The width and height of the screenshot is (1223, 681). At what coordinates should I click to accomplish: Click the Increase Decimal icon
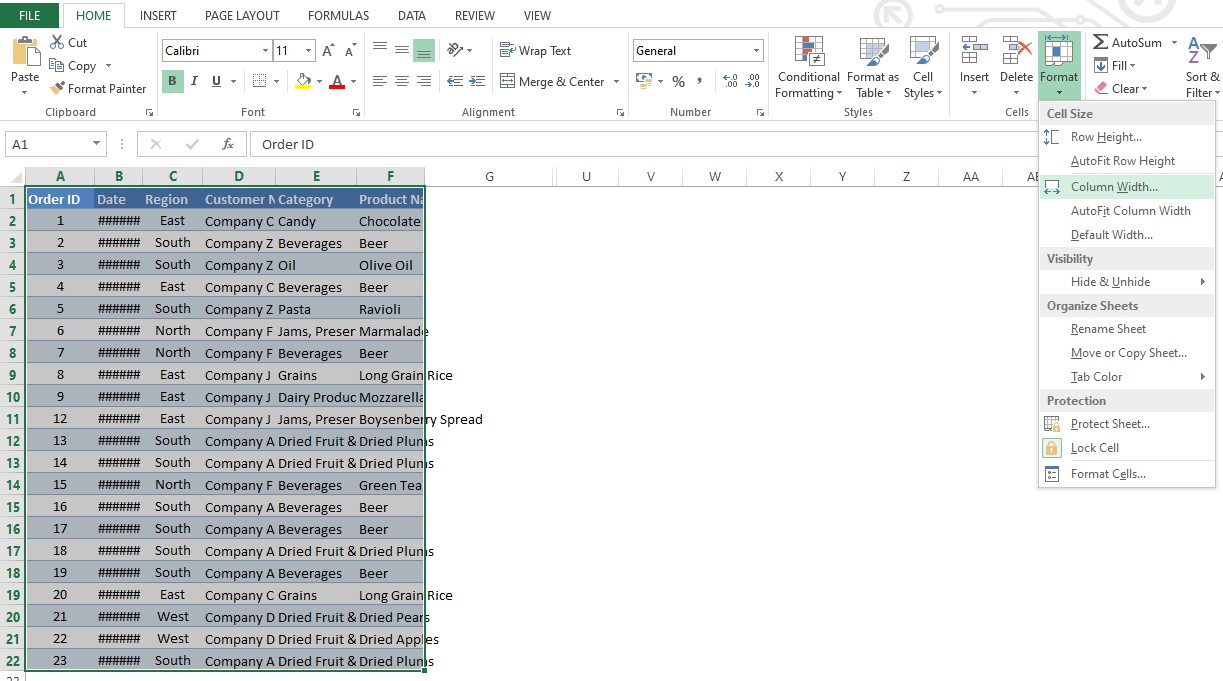point(729,83)
